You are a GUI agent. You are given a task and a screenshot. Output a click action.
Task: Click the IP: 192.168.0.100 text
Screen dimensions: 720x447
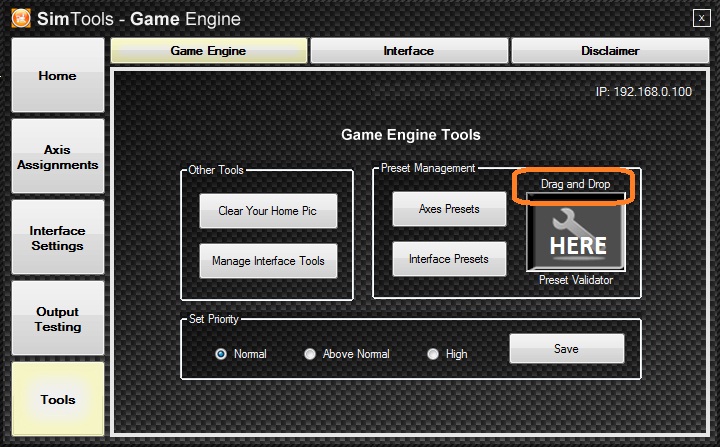click(x=644, y=92)
